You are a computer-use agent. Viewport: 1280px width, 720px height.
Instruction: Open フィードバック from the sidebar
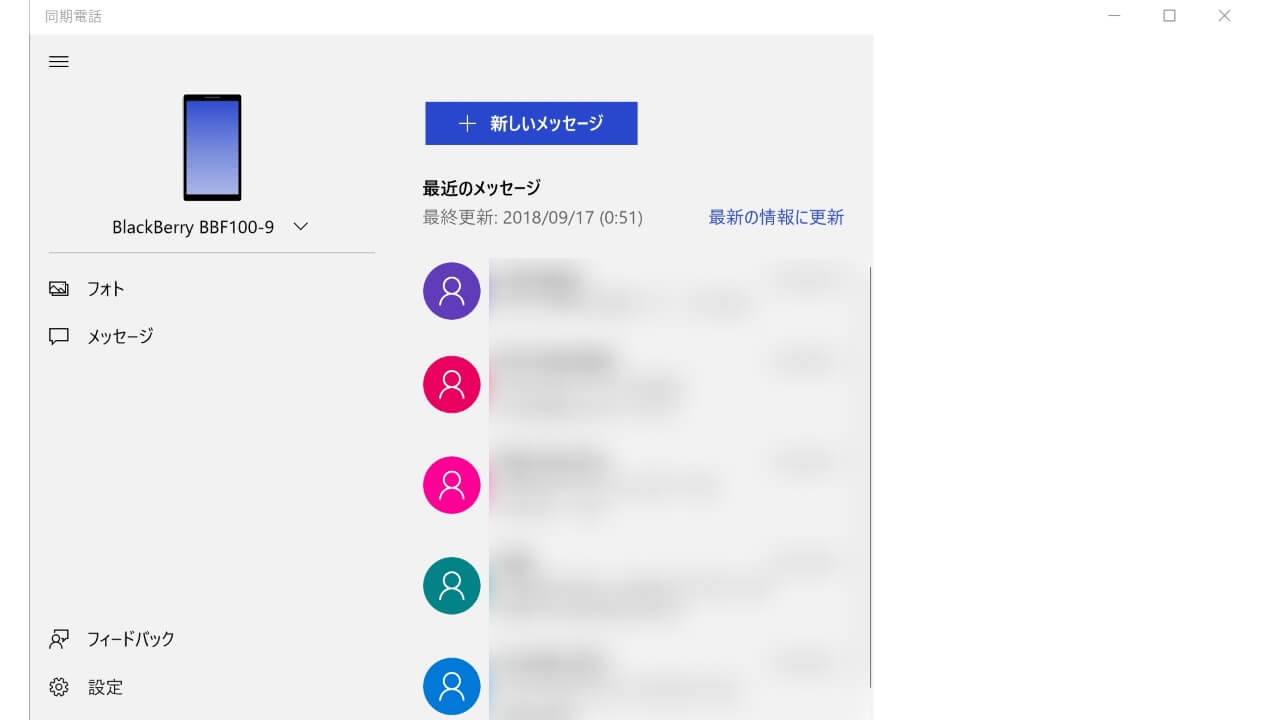click(131, 639)
